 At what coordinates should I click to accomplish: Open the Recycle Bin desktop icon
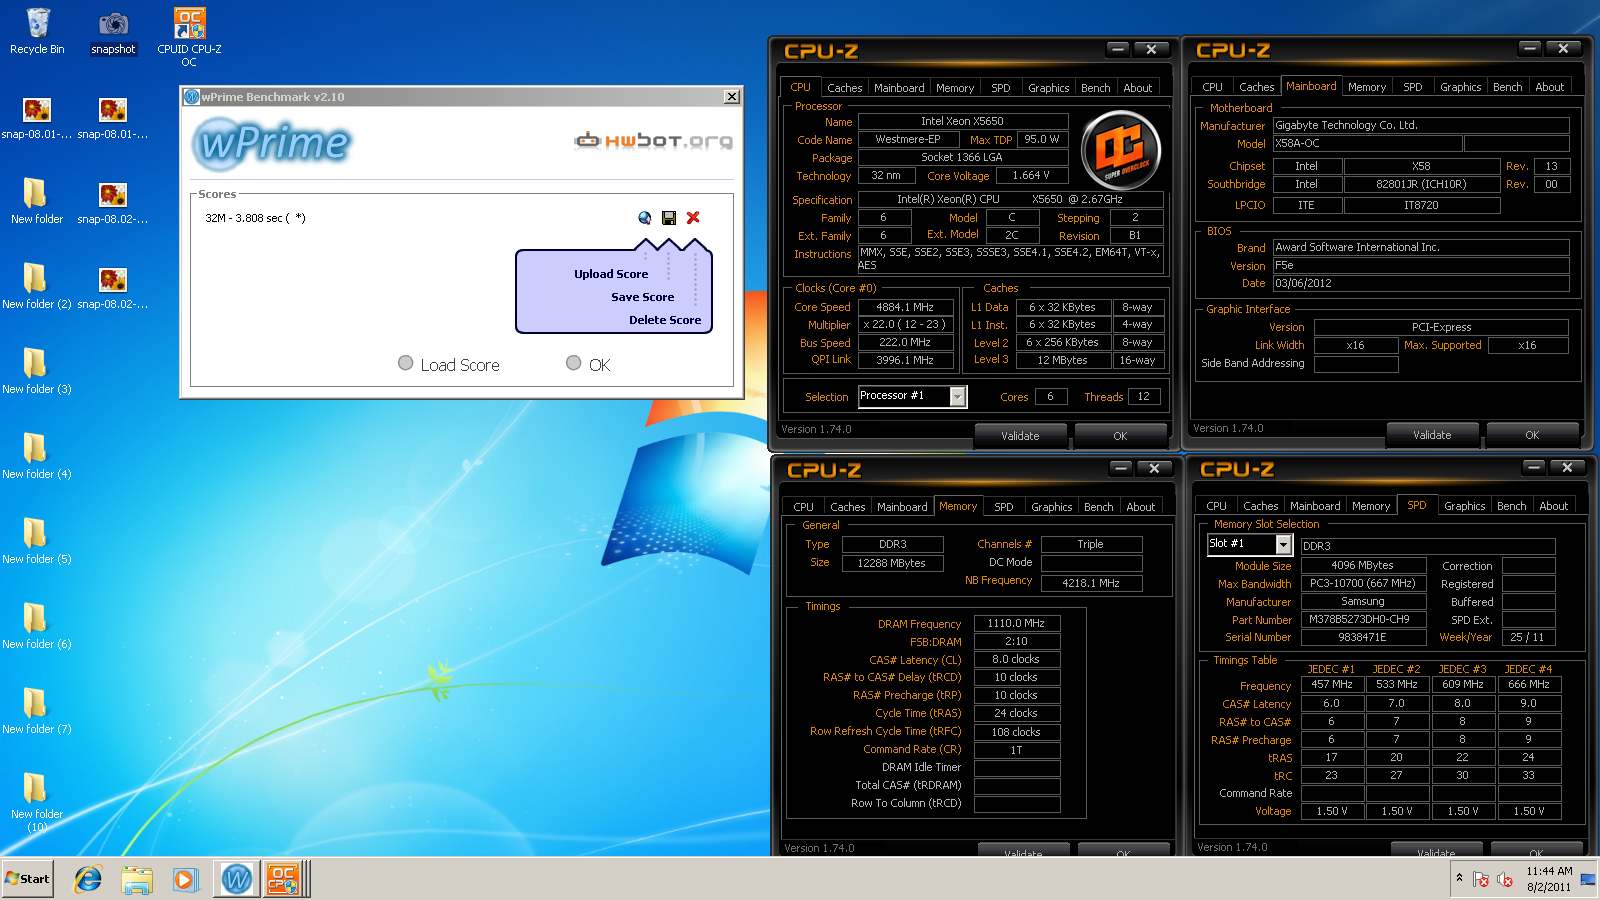click(37, 31)
